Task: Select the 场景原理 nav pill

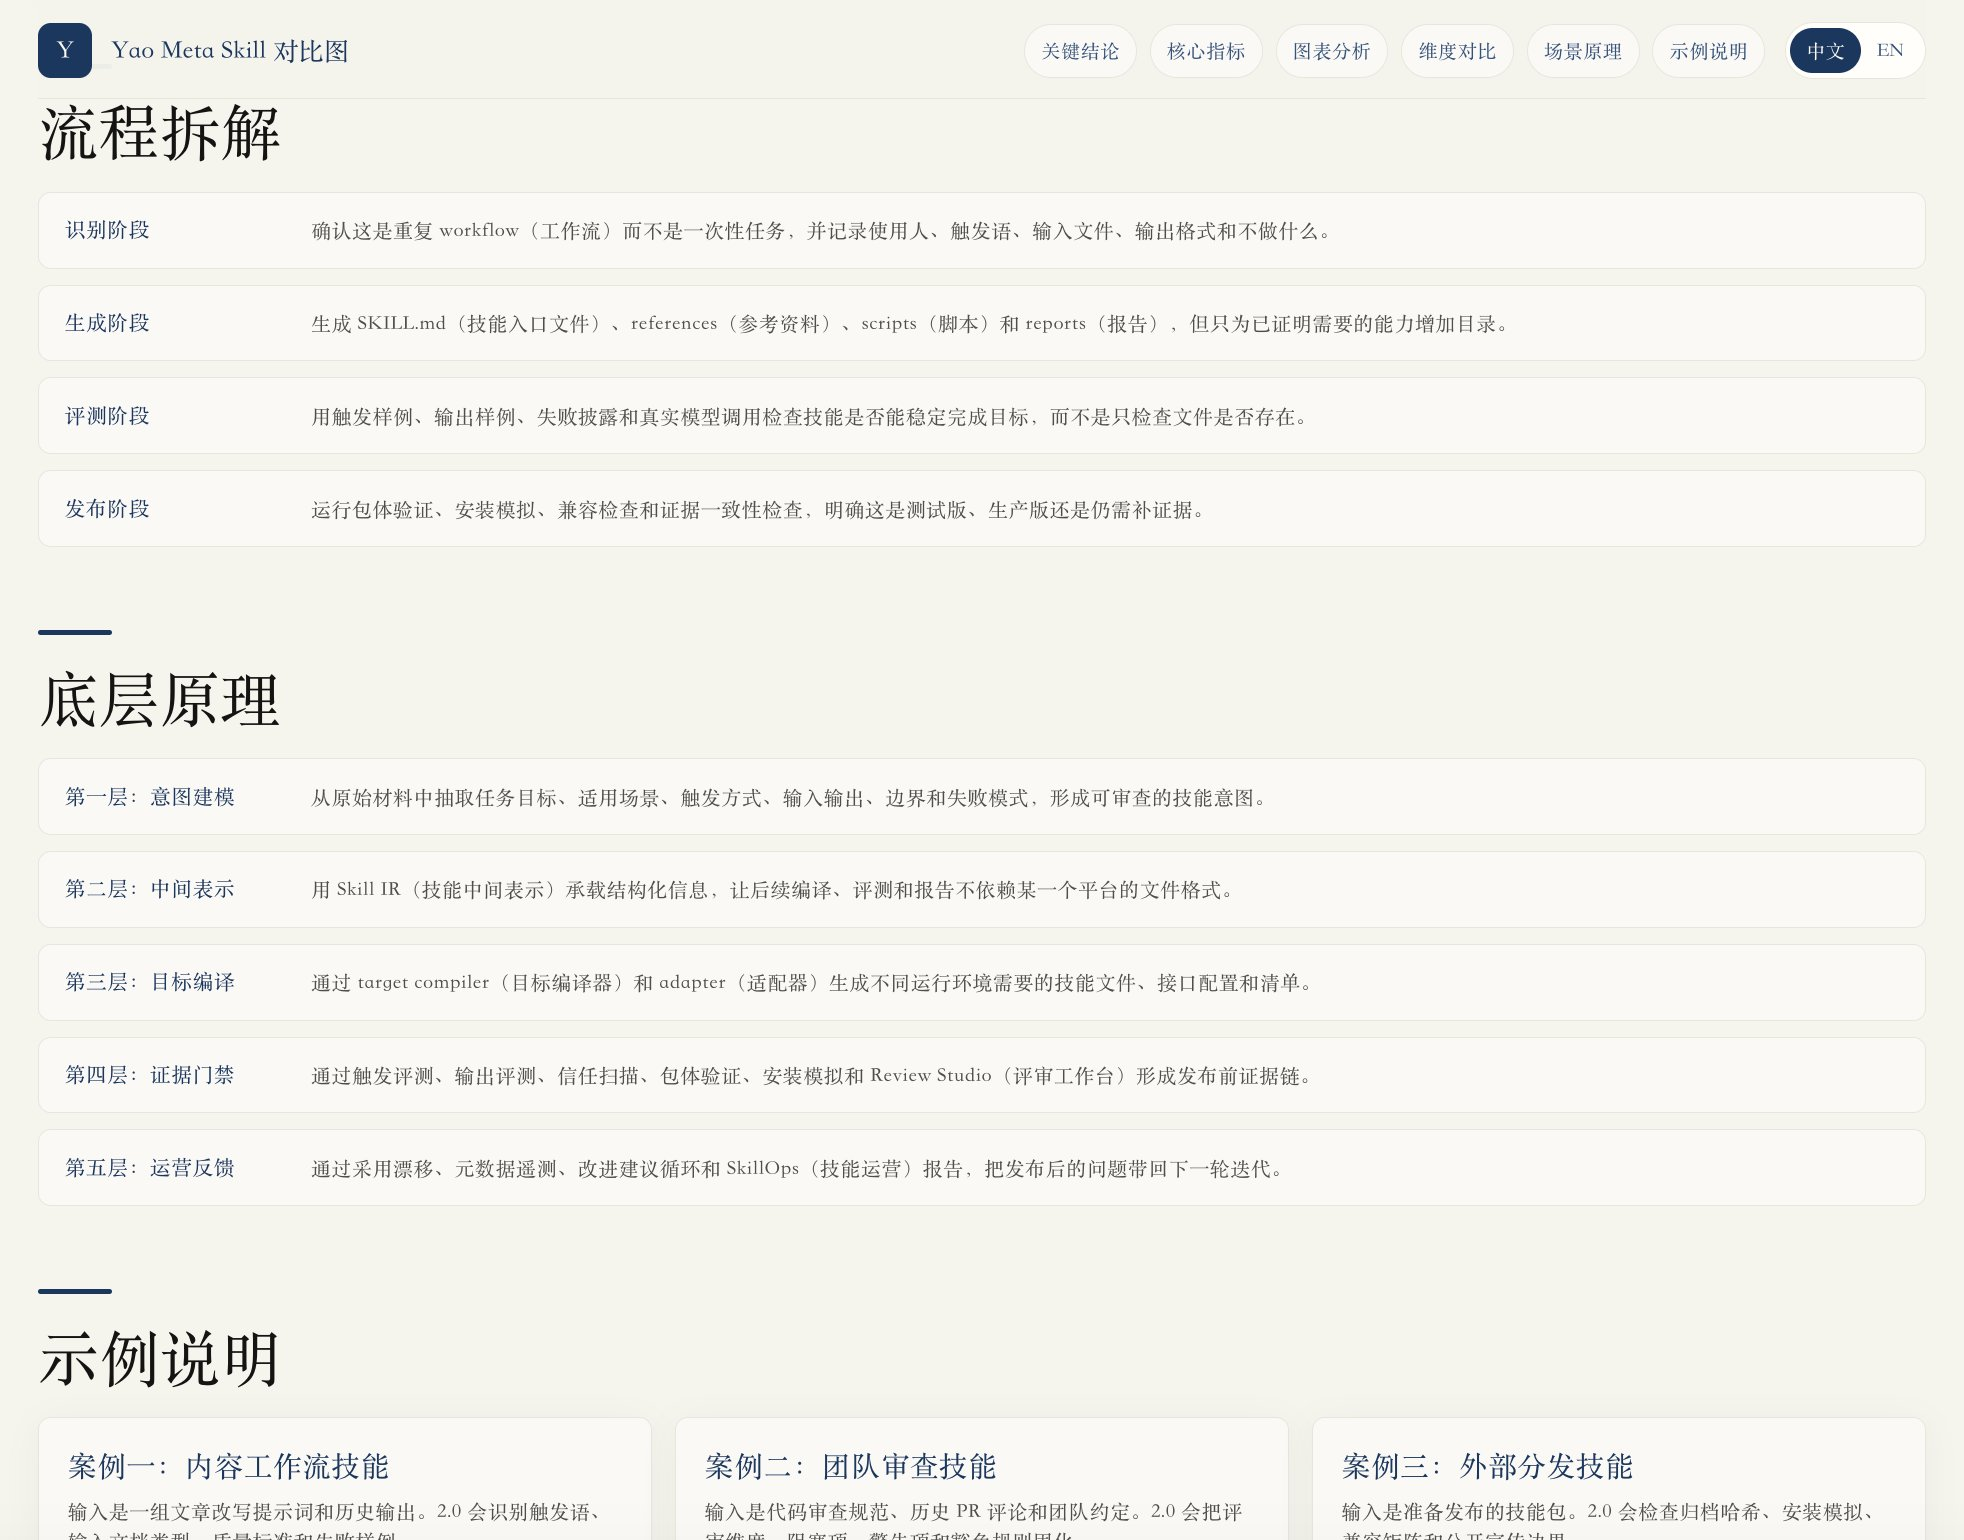Action: point(1583,51)
